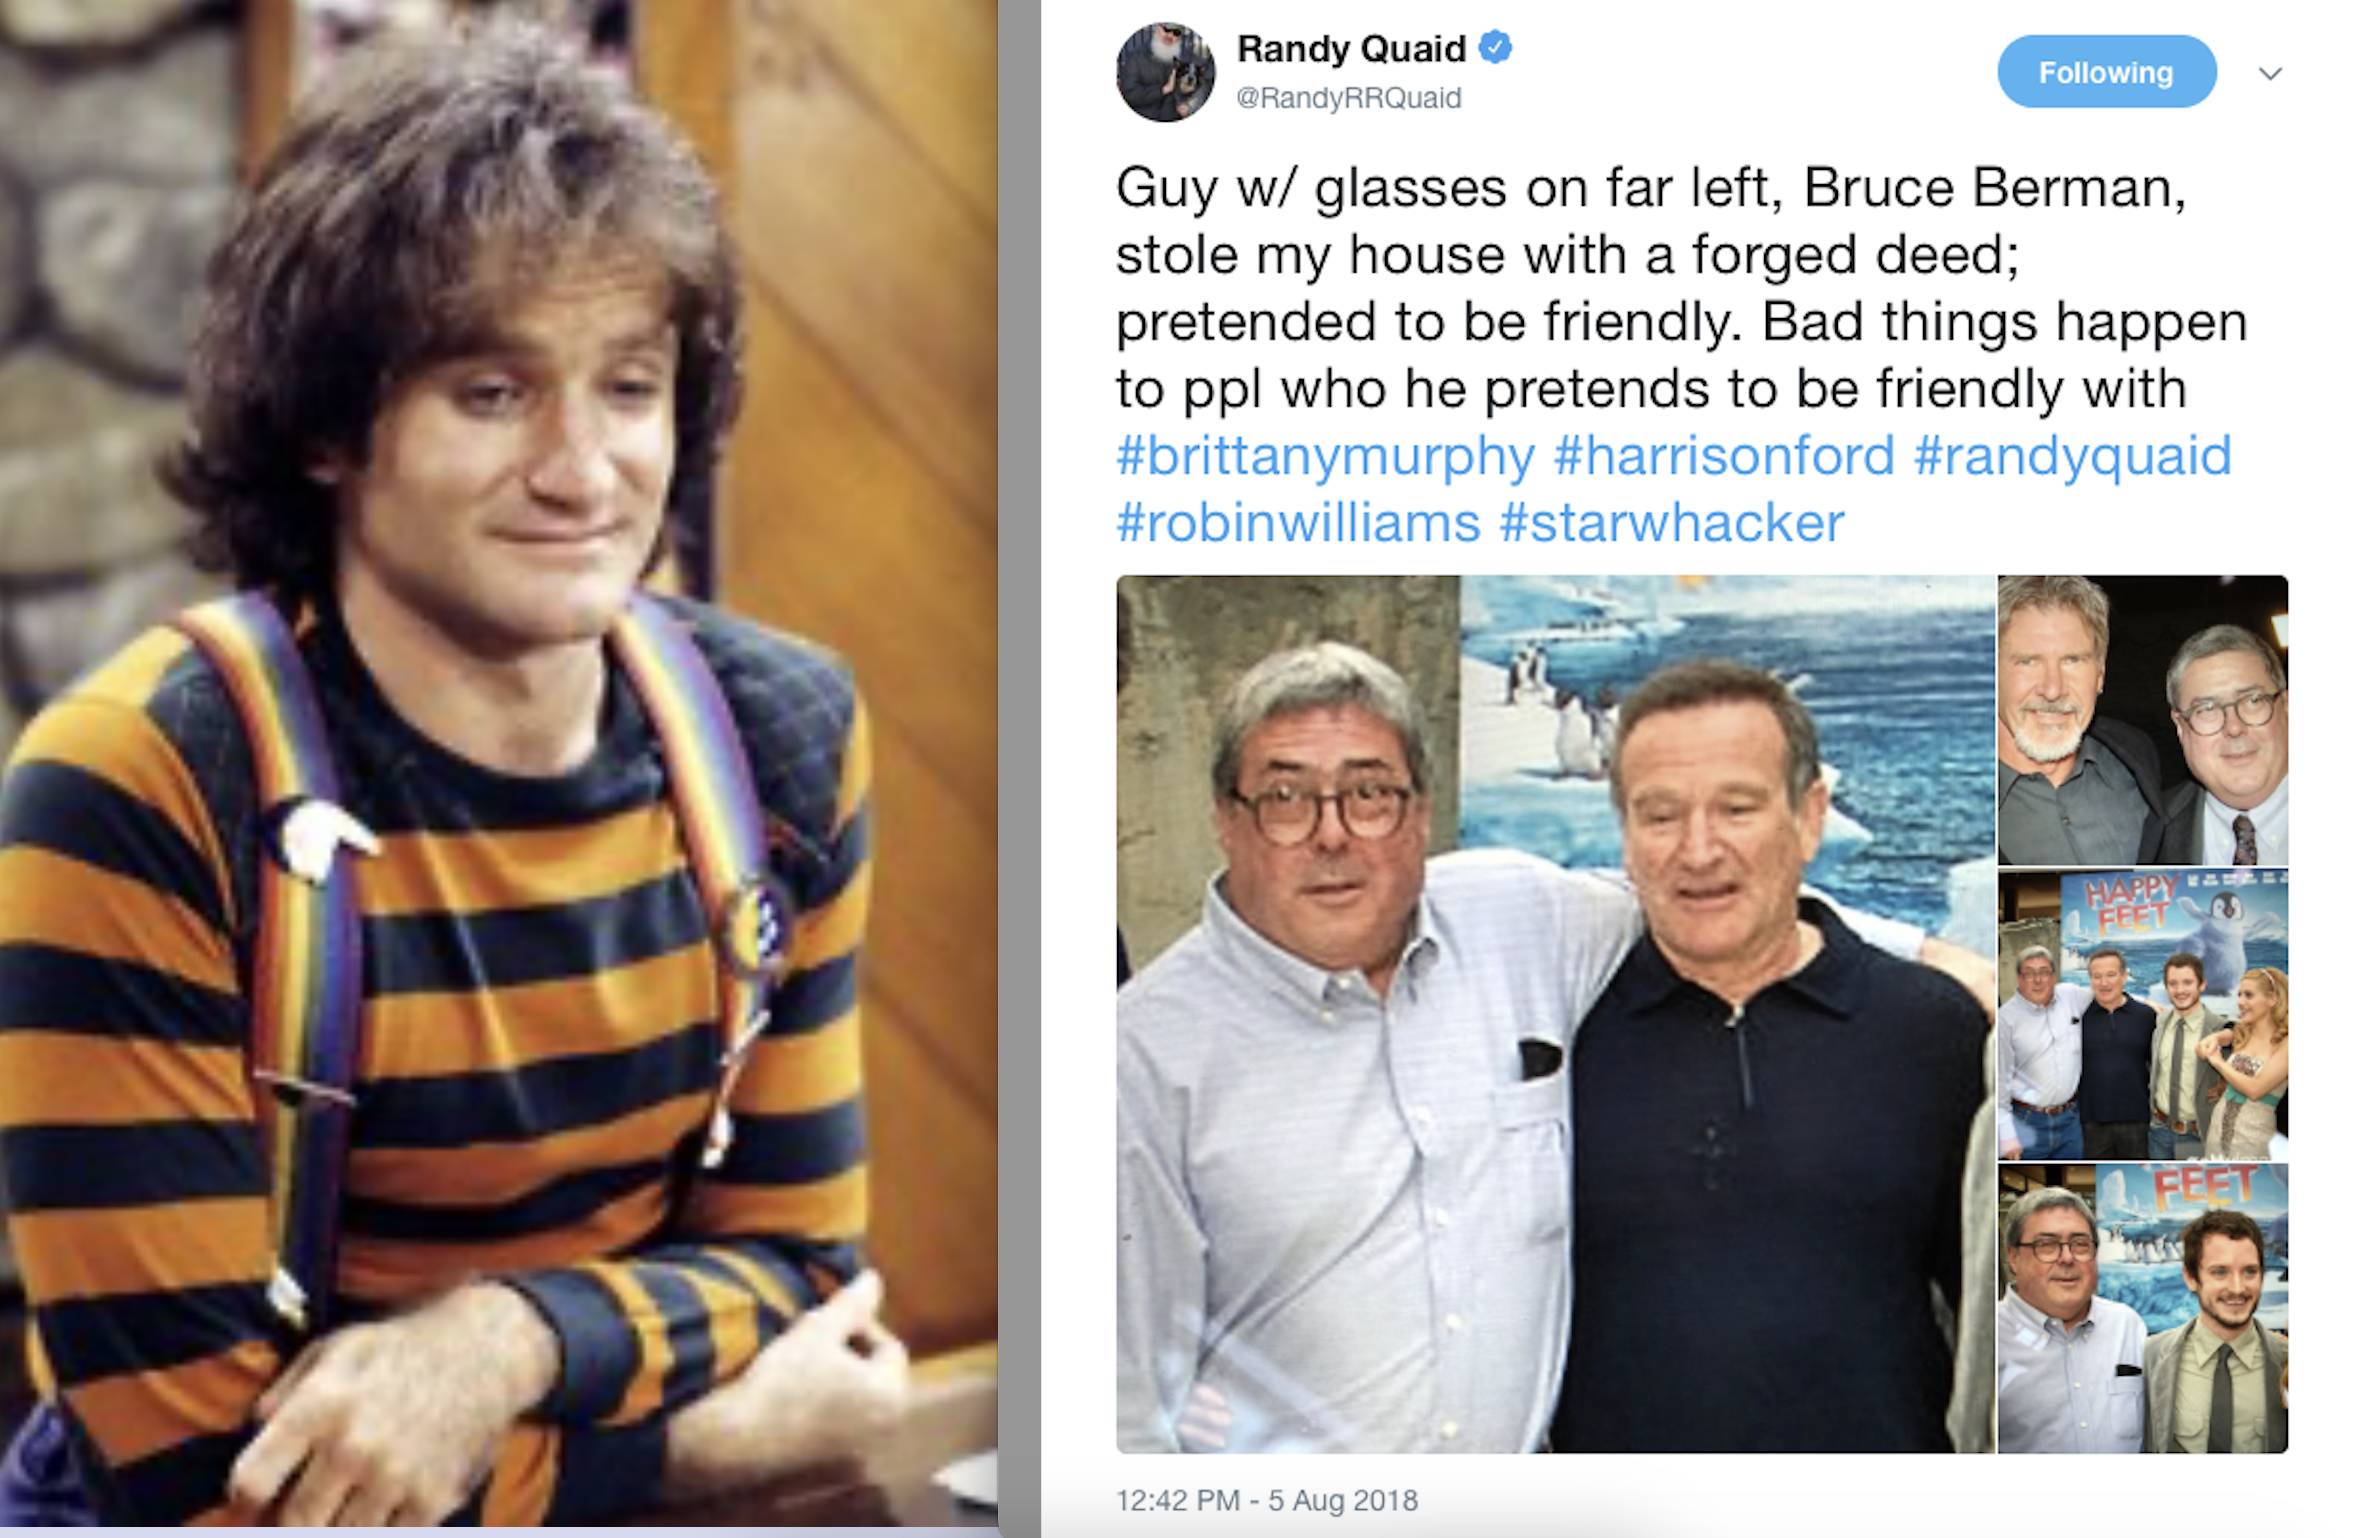
Task: Open the tweet's profile avatar picture
Action: pyautogui.click(x=1165, y=73)
